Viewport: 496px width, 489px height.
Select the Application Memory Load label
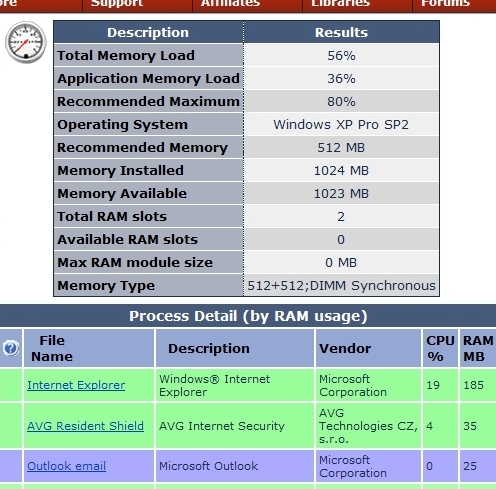pyautogui.click(x=148, y=79)
